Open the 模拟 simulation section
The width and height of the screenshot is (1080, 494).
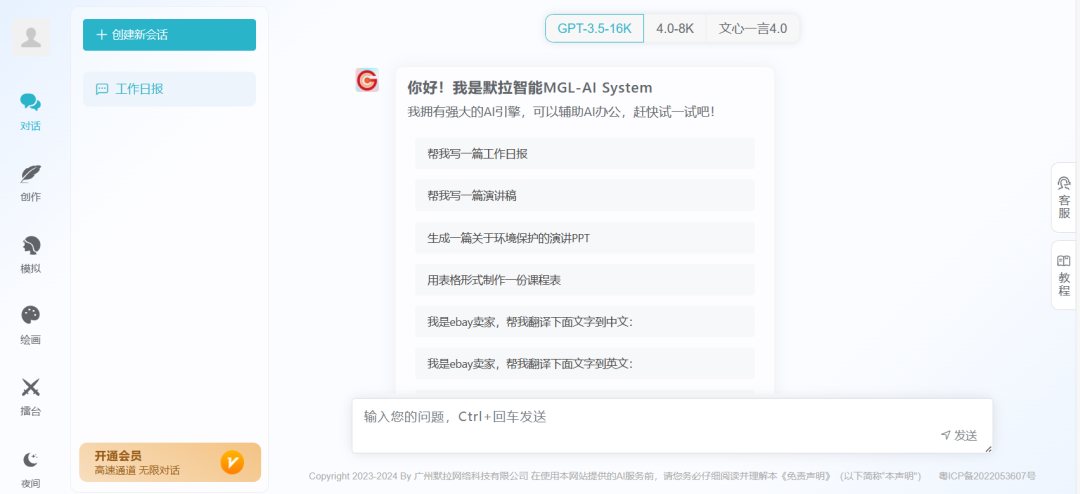(30, 254)
